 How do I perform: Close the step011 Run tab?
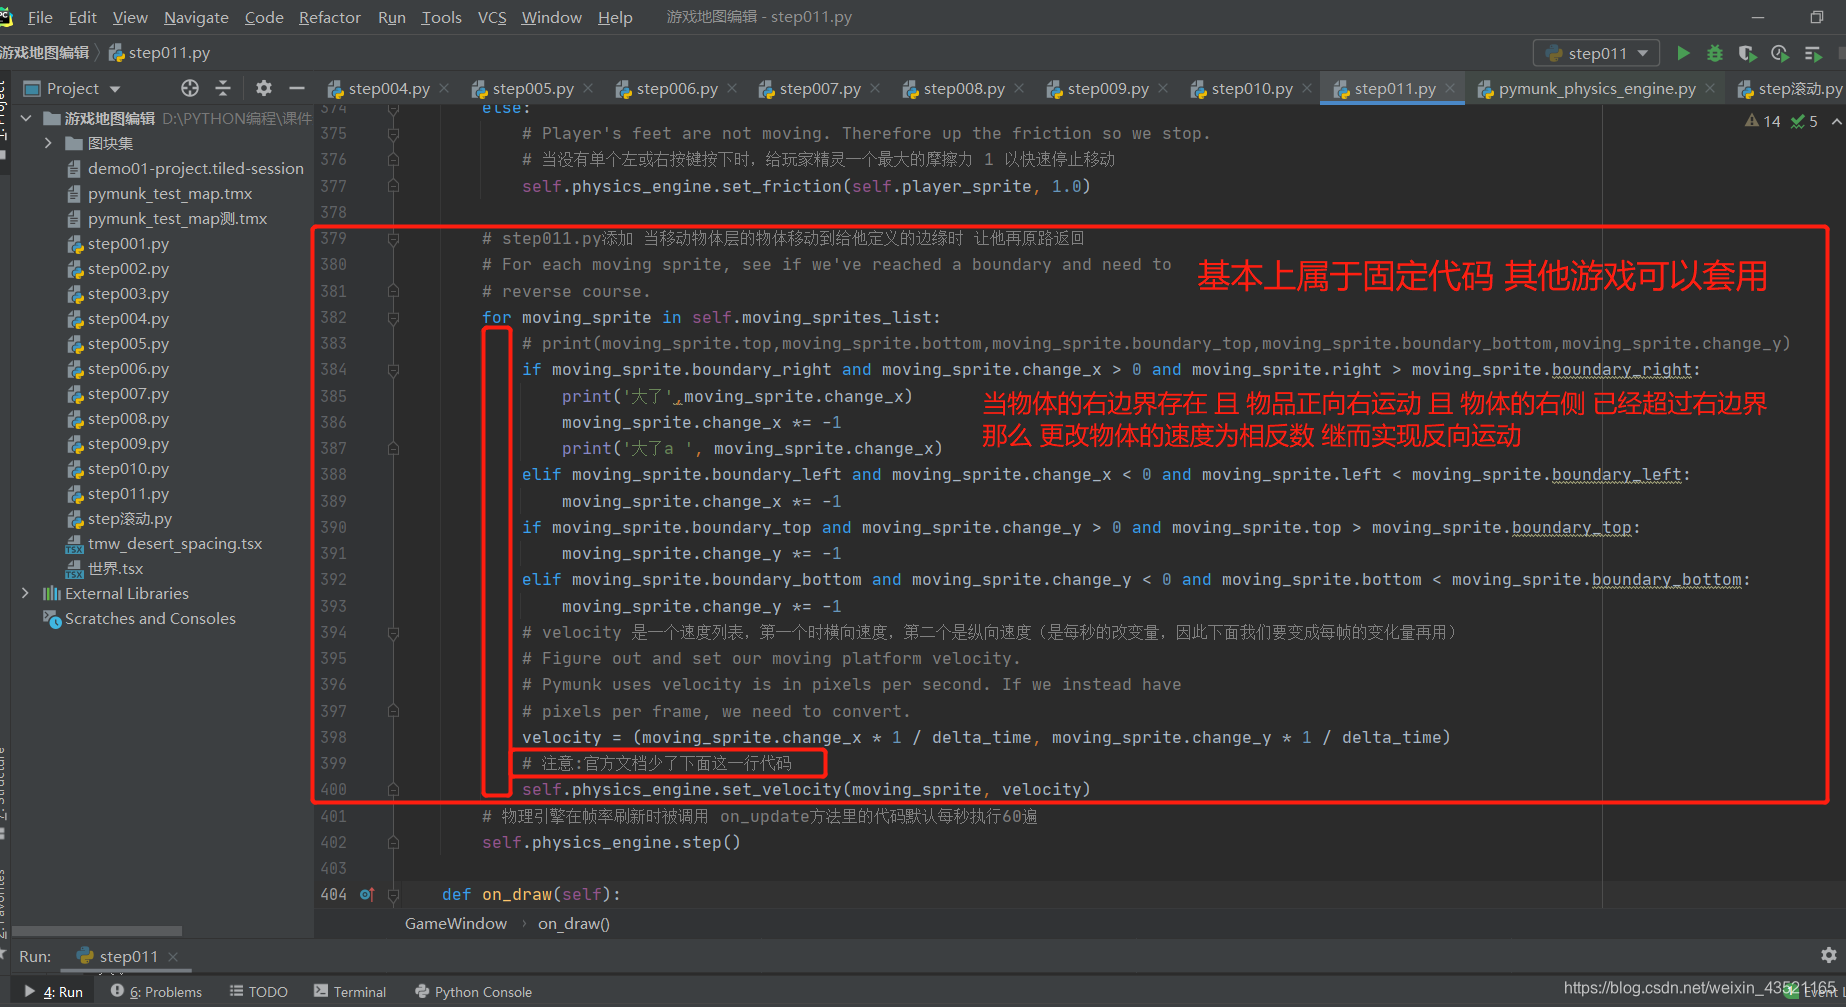pos(173,957)
